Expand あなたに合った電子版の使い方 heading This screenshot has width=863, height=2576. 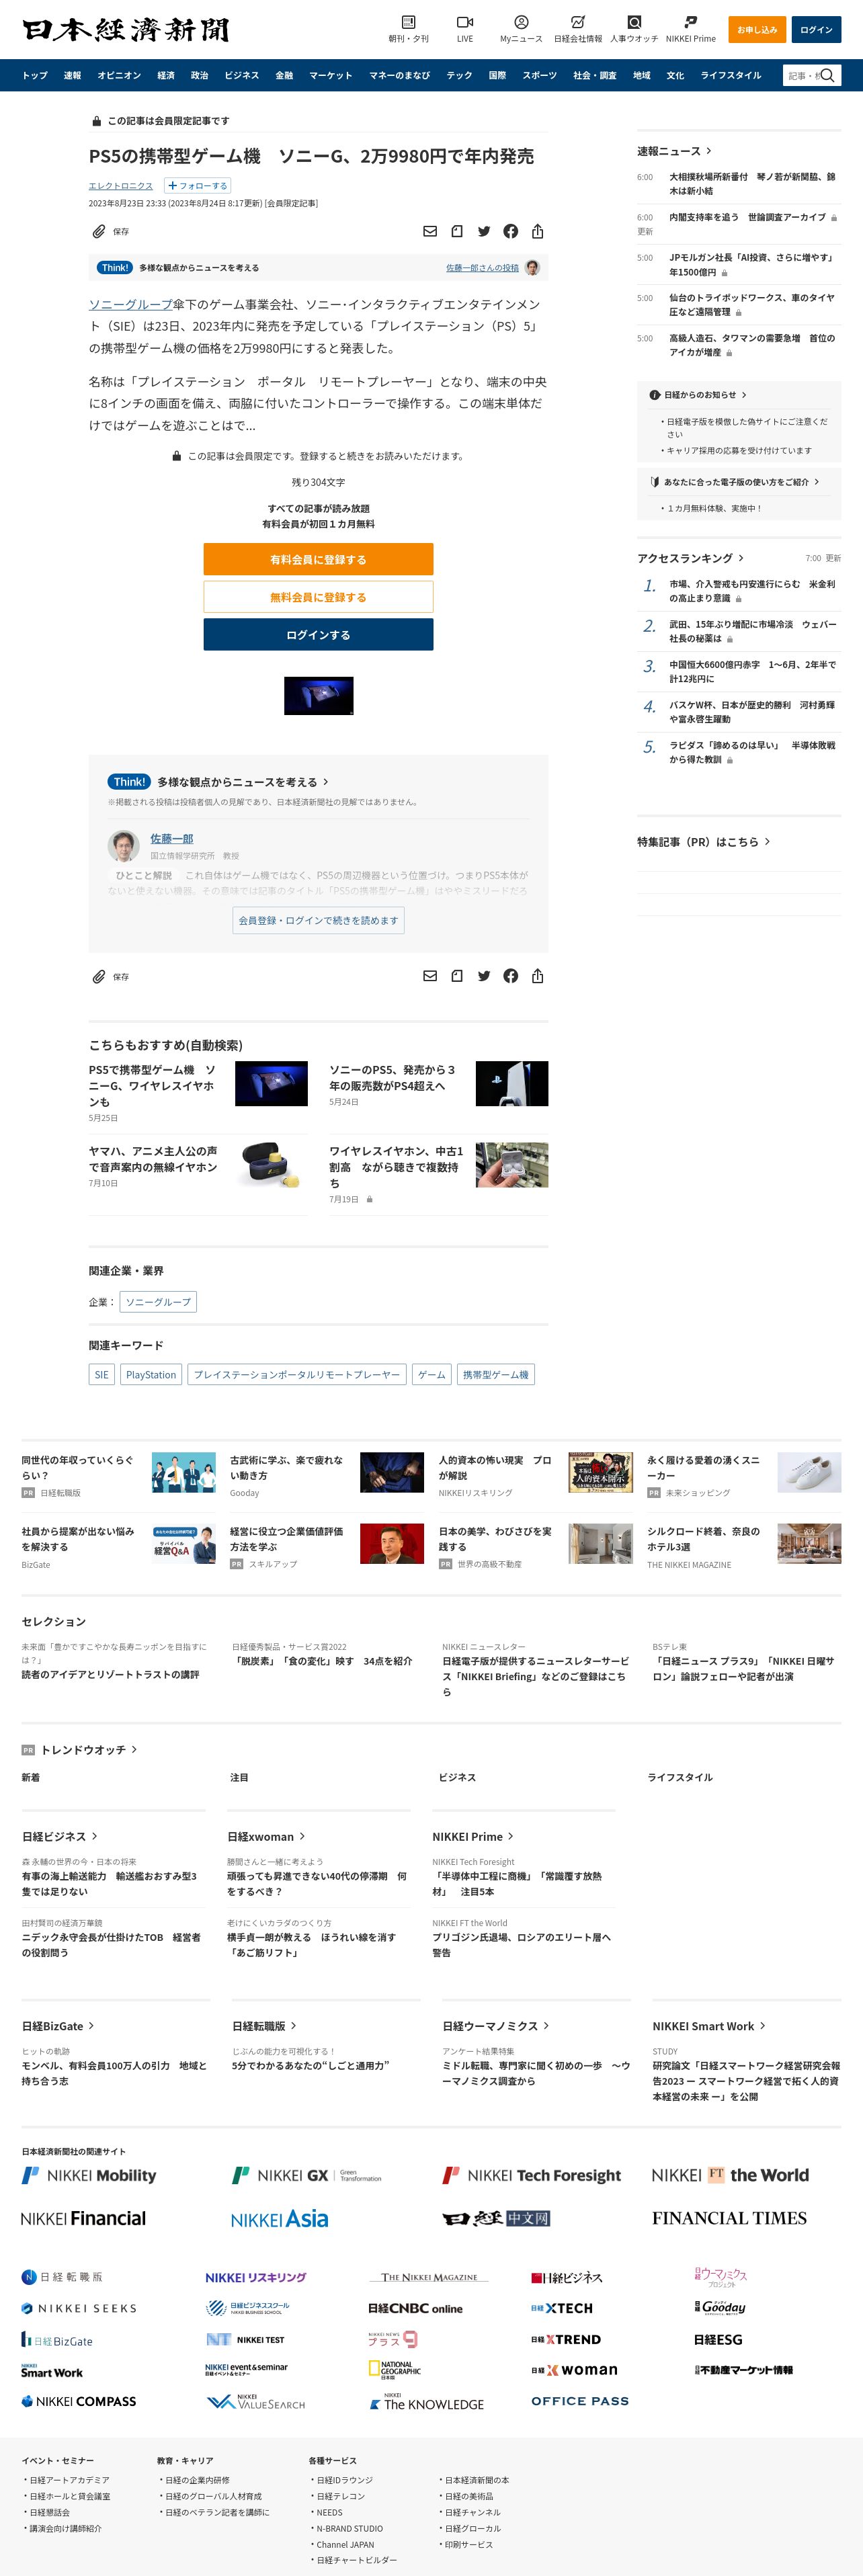pyautogui.click(x=735, y=482)
